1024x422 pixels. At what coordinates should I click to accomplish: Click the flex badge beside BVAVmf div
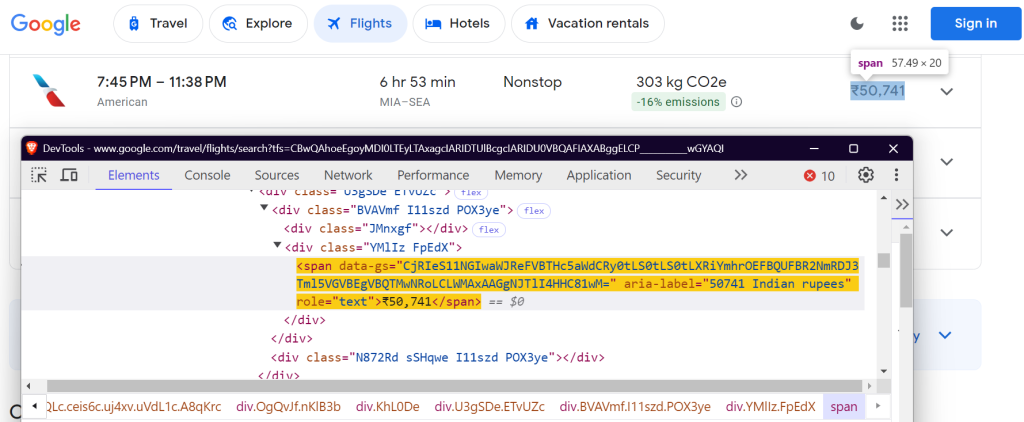[x=534, y=211]
